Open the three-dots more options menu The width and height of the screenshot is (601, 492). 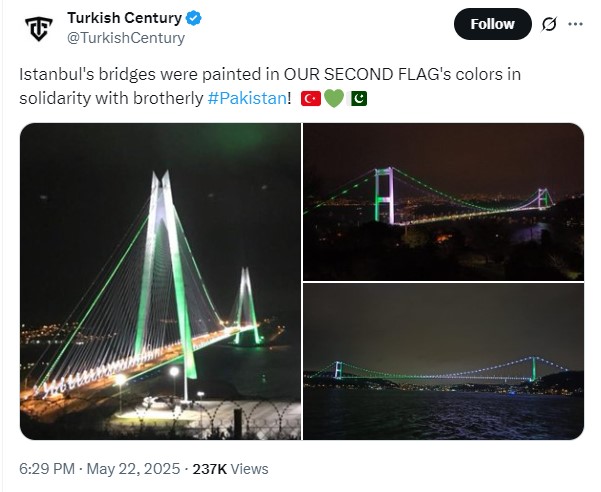(575, 24)
